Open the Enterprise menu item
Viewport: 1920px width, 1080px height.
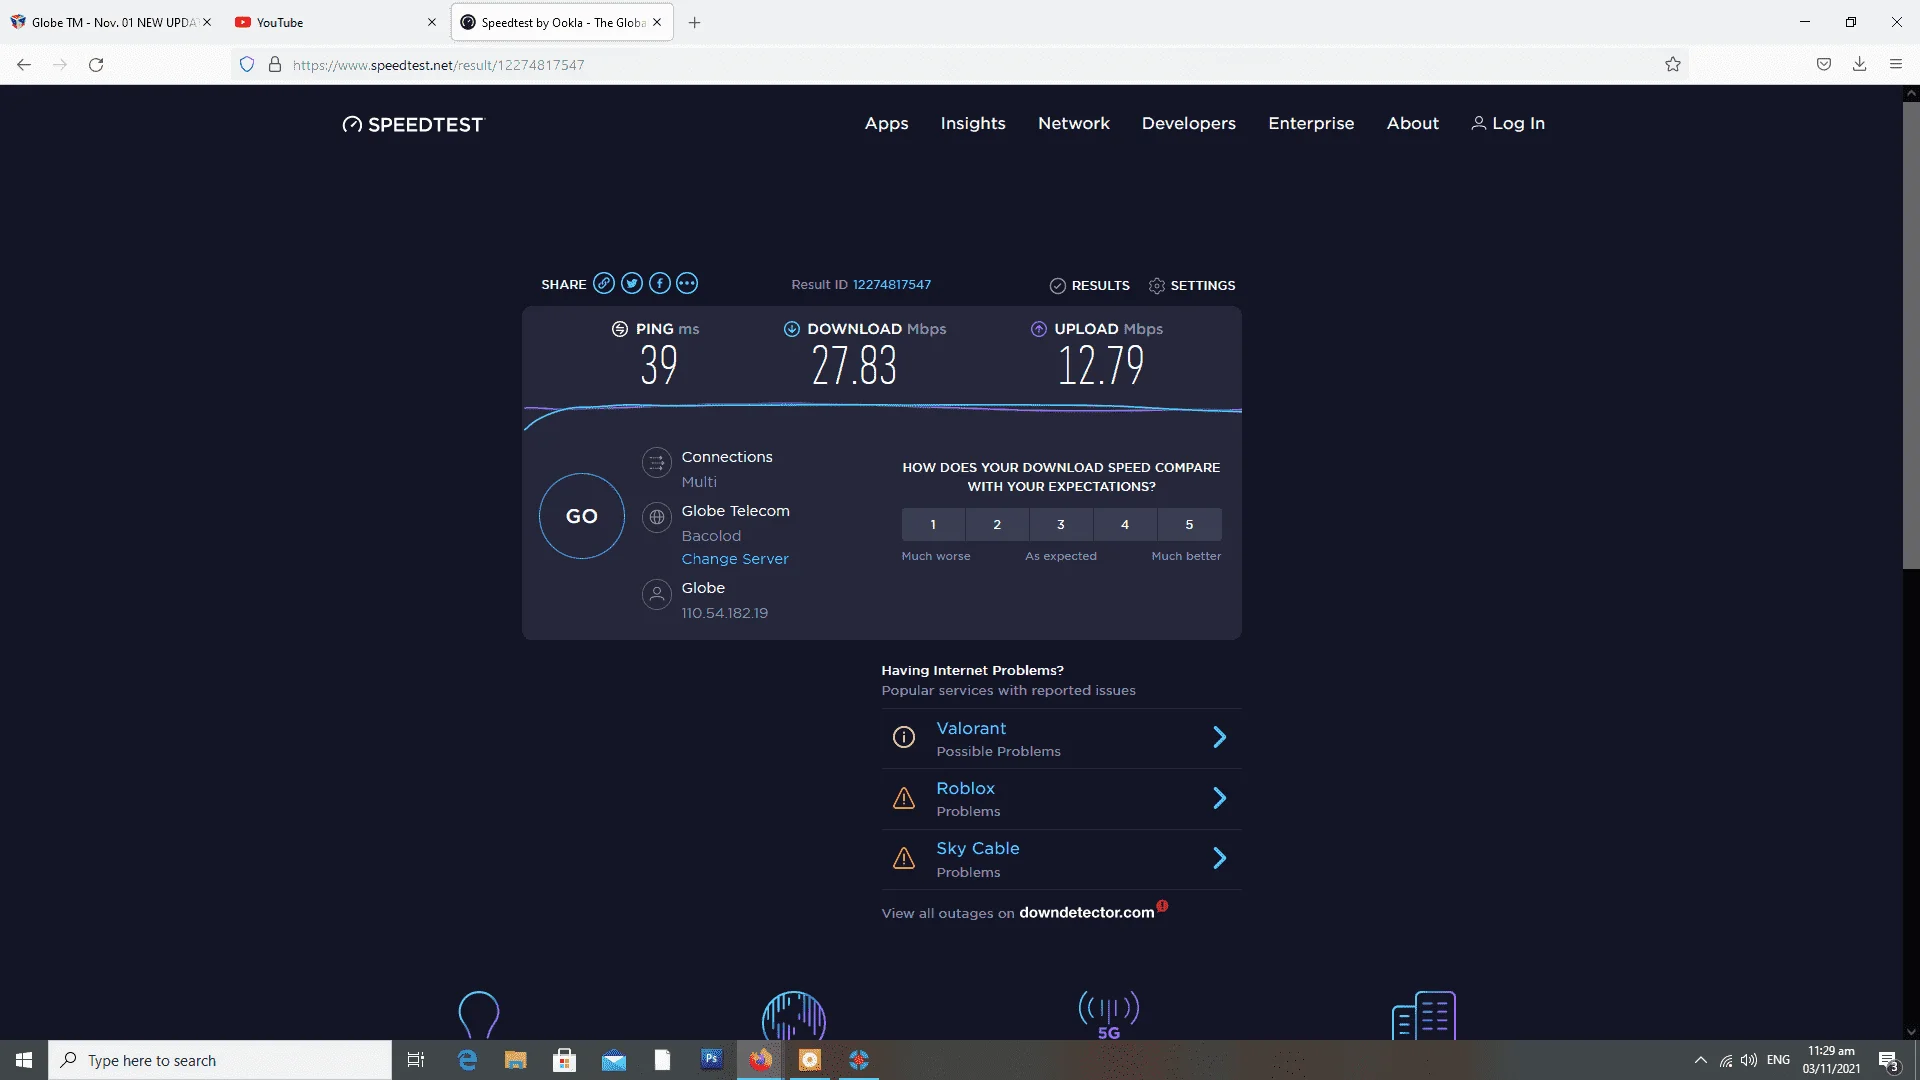(x=1311, y=123)
